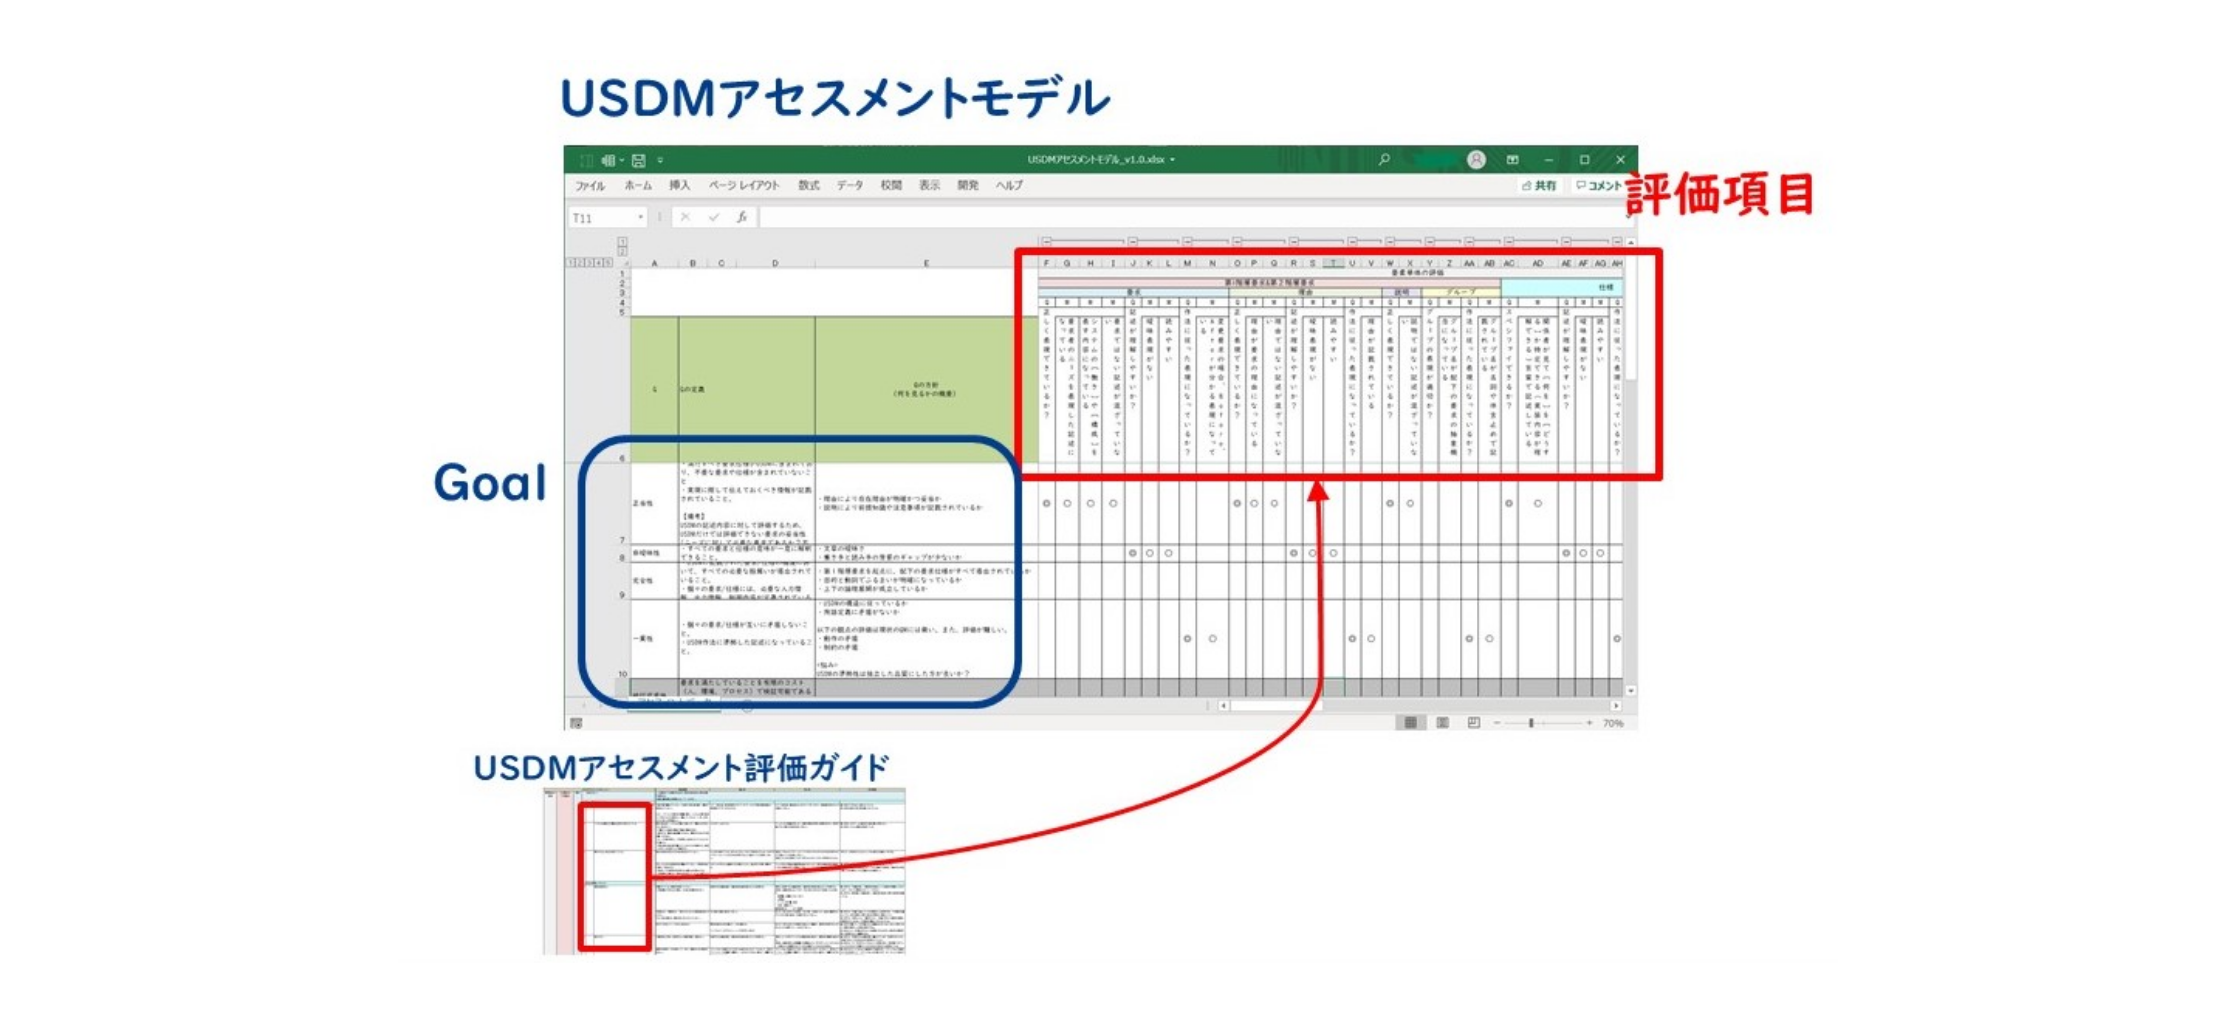Screen dimensions: 2238x1023
Task: Switch to Page Layout view icon
Action: 1442,722
